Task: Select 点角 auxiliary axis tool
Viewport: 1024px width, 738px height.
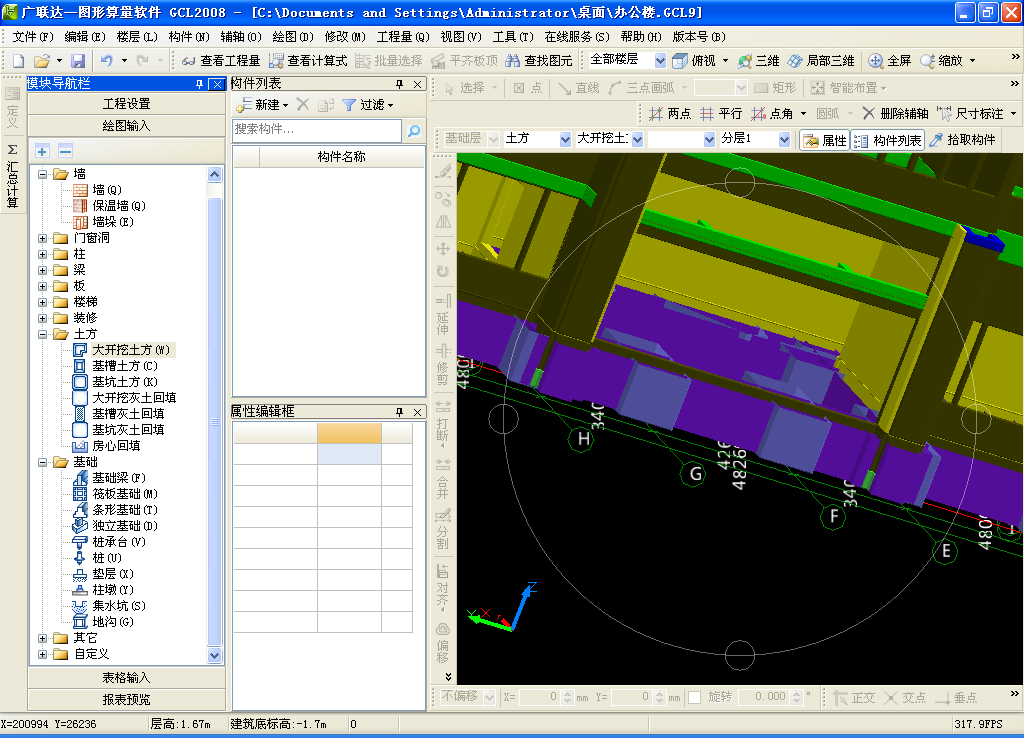Action: (772, 114)
